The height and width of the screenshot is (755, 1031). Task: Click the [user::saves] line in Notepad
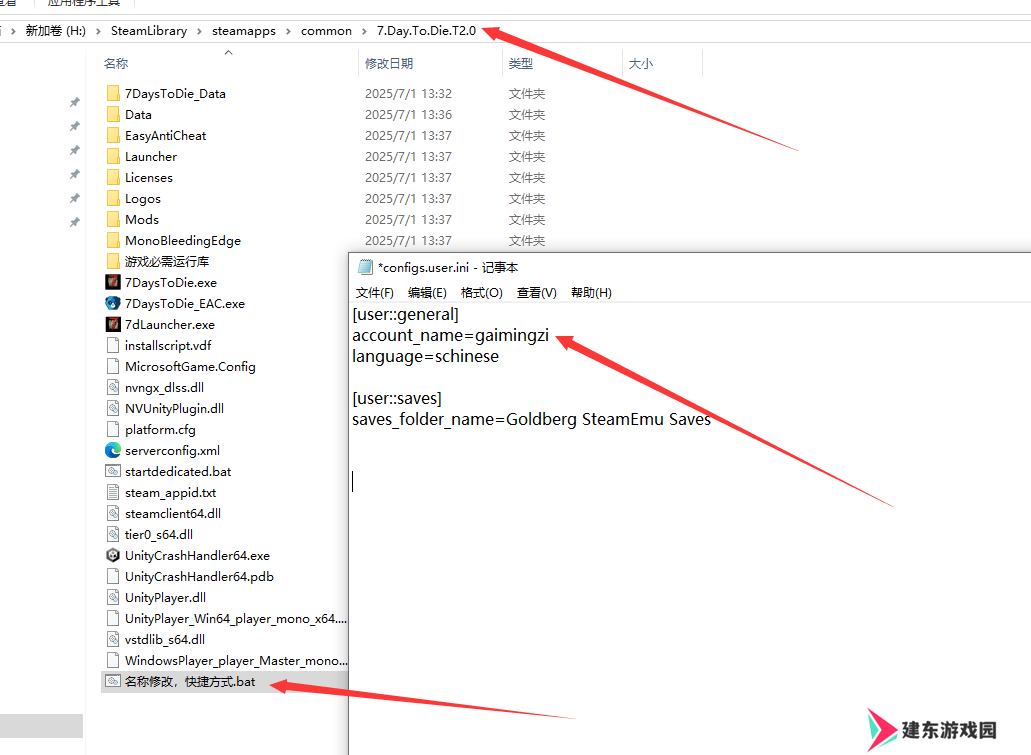397,399
